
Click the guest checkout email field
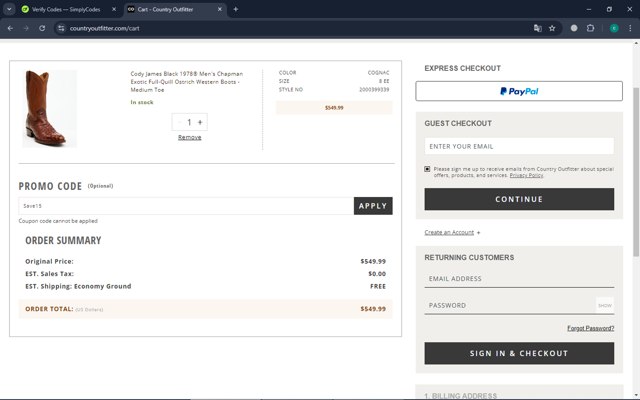pyautogui.click(x=519, y=146)
